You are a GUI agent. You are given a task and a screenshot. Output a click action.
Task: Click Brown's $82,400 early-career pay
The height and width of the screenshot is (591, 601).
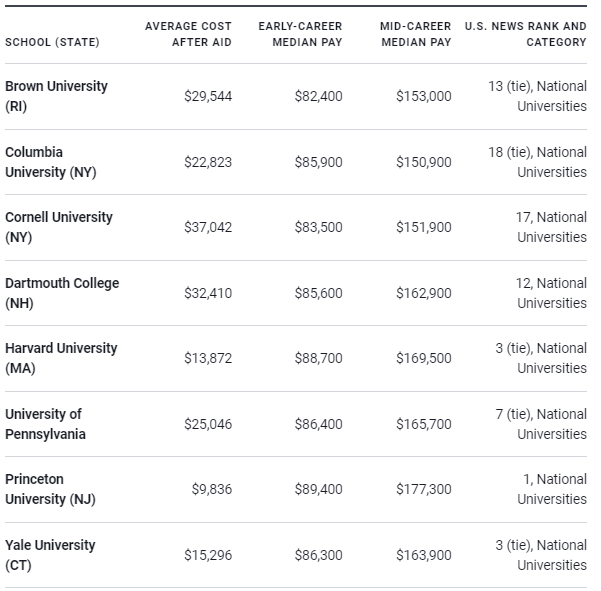click(x=318, y=96)
